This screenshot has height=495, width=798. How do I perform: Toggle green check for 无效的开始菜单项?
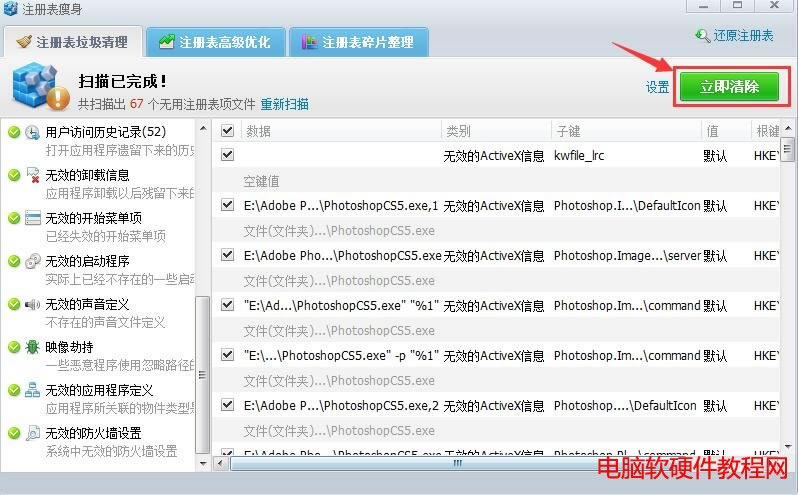pyautogui.click(x=14, y=218)
